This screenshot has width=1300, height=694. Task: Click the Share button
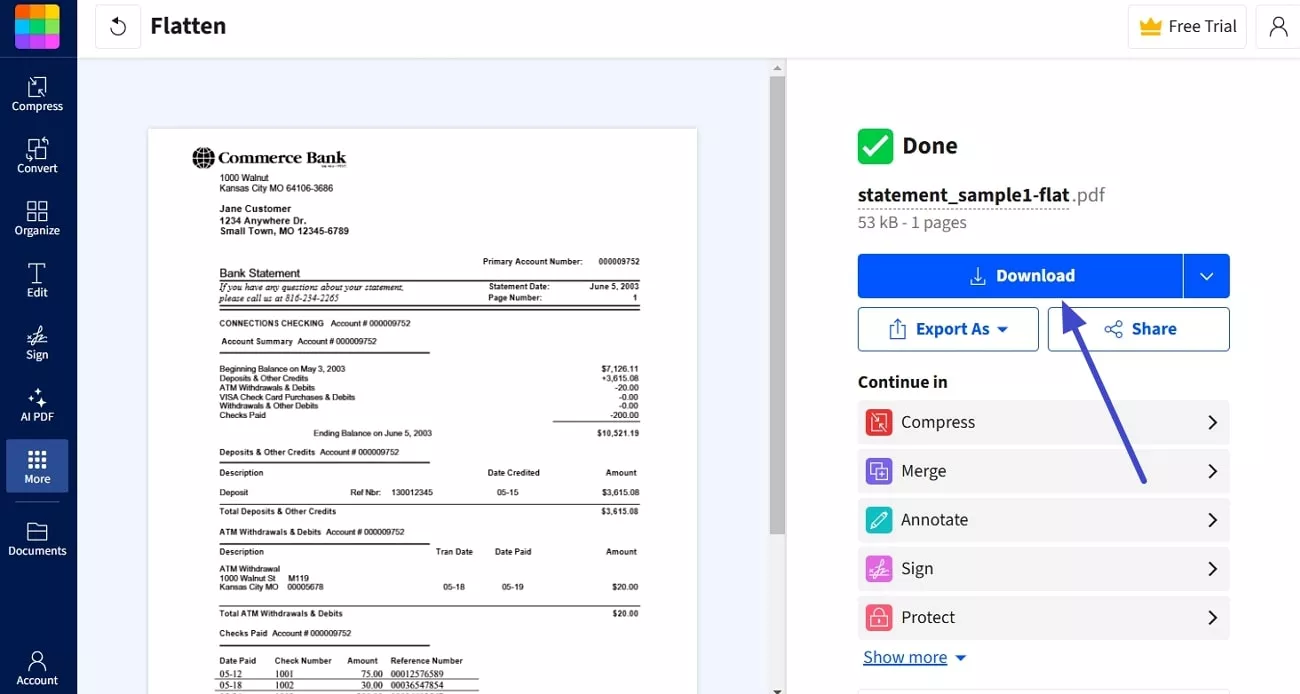click(x=1138, y=329)
